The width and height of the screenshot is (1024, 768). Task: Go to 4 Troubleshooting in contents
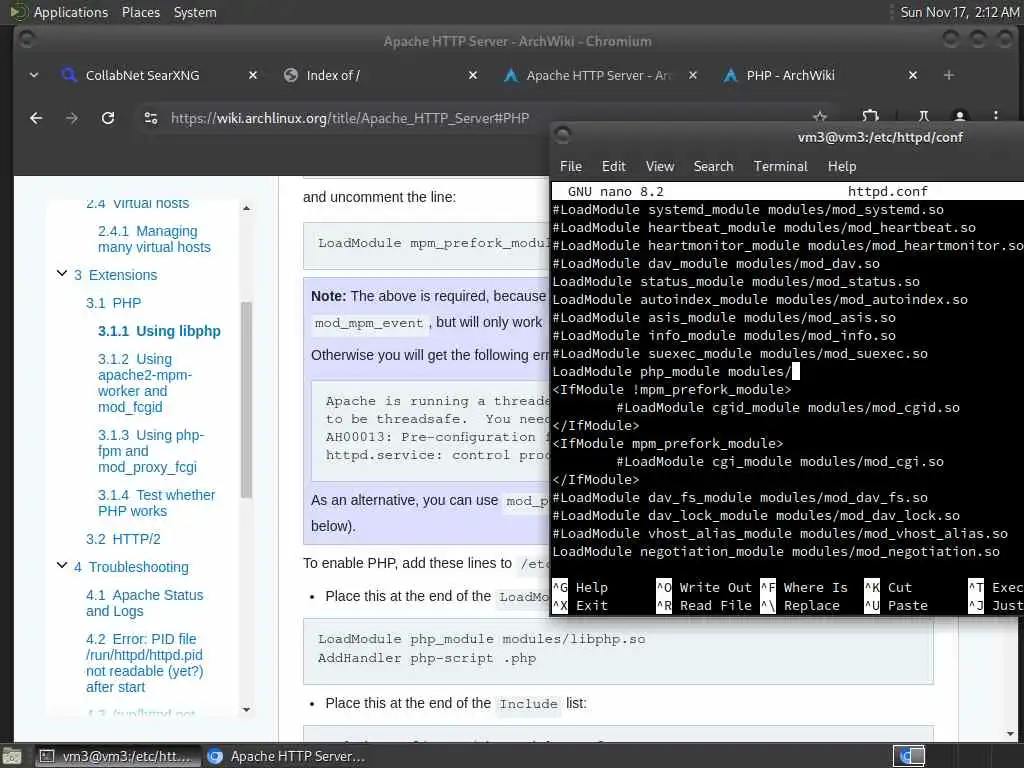click(131, 567)
